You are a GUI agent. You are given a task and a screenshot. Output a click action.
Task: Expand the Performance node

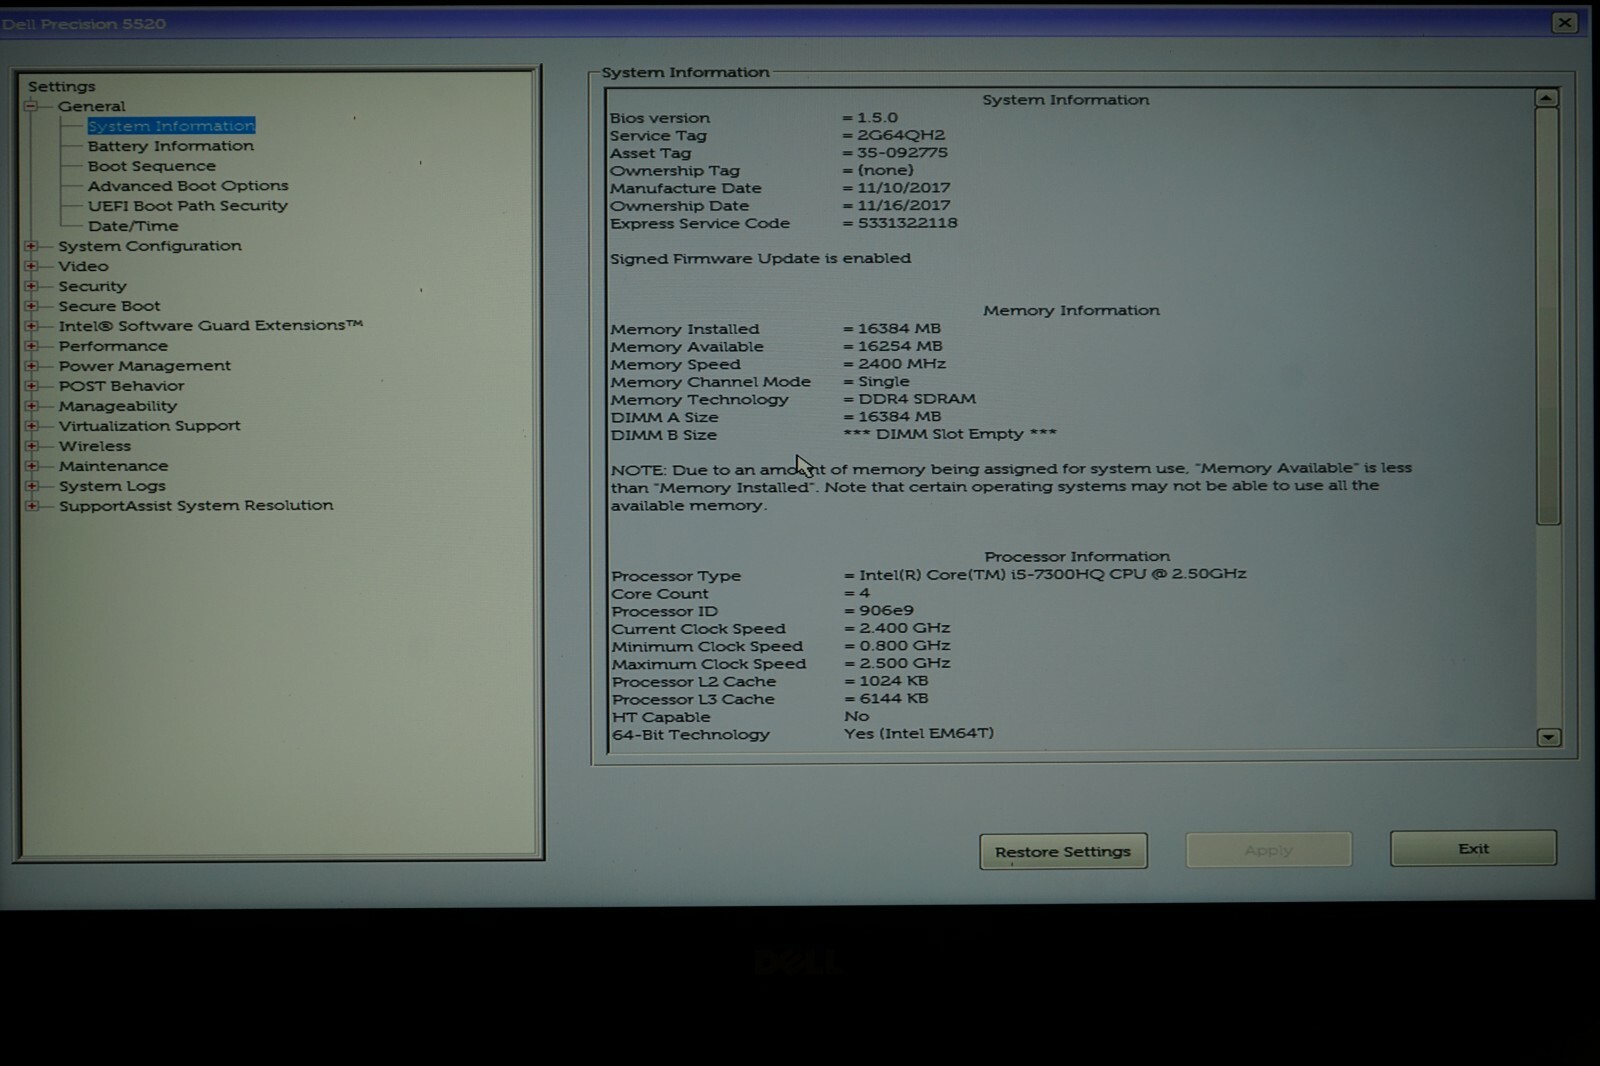31,346
